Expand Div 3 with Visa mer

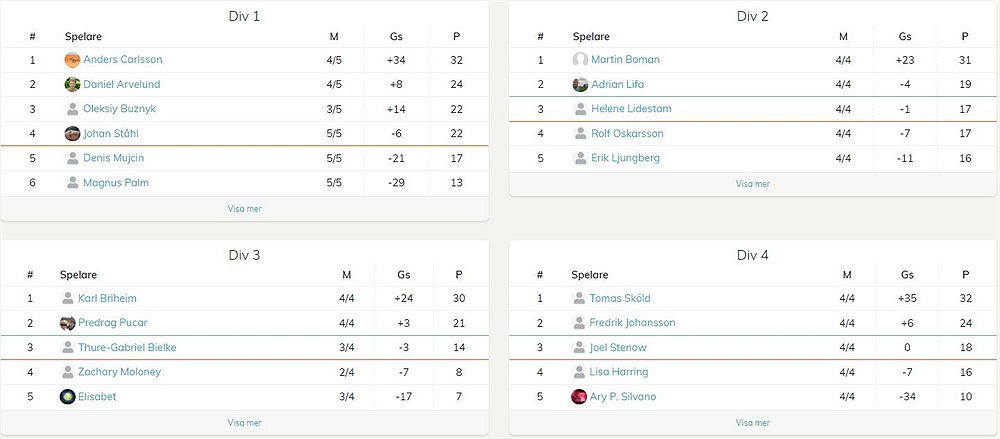pos(244,422)
